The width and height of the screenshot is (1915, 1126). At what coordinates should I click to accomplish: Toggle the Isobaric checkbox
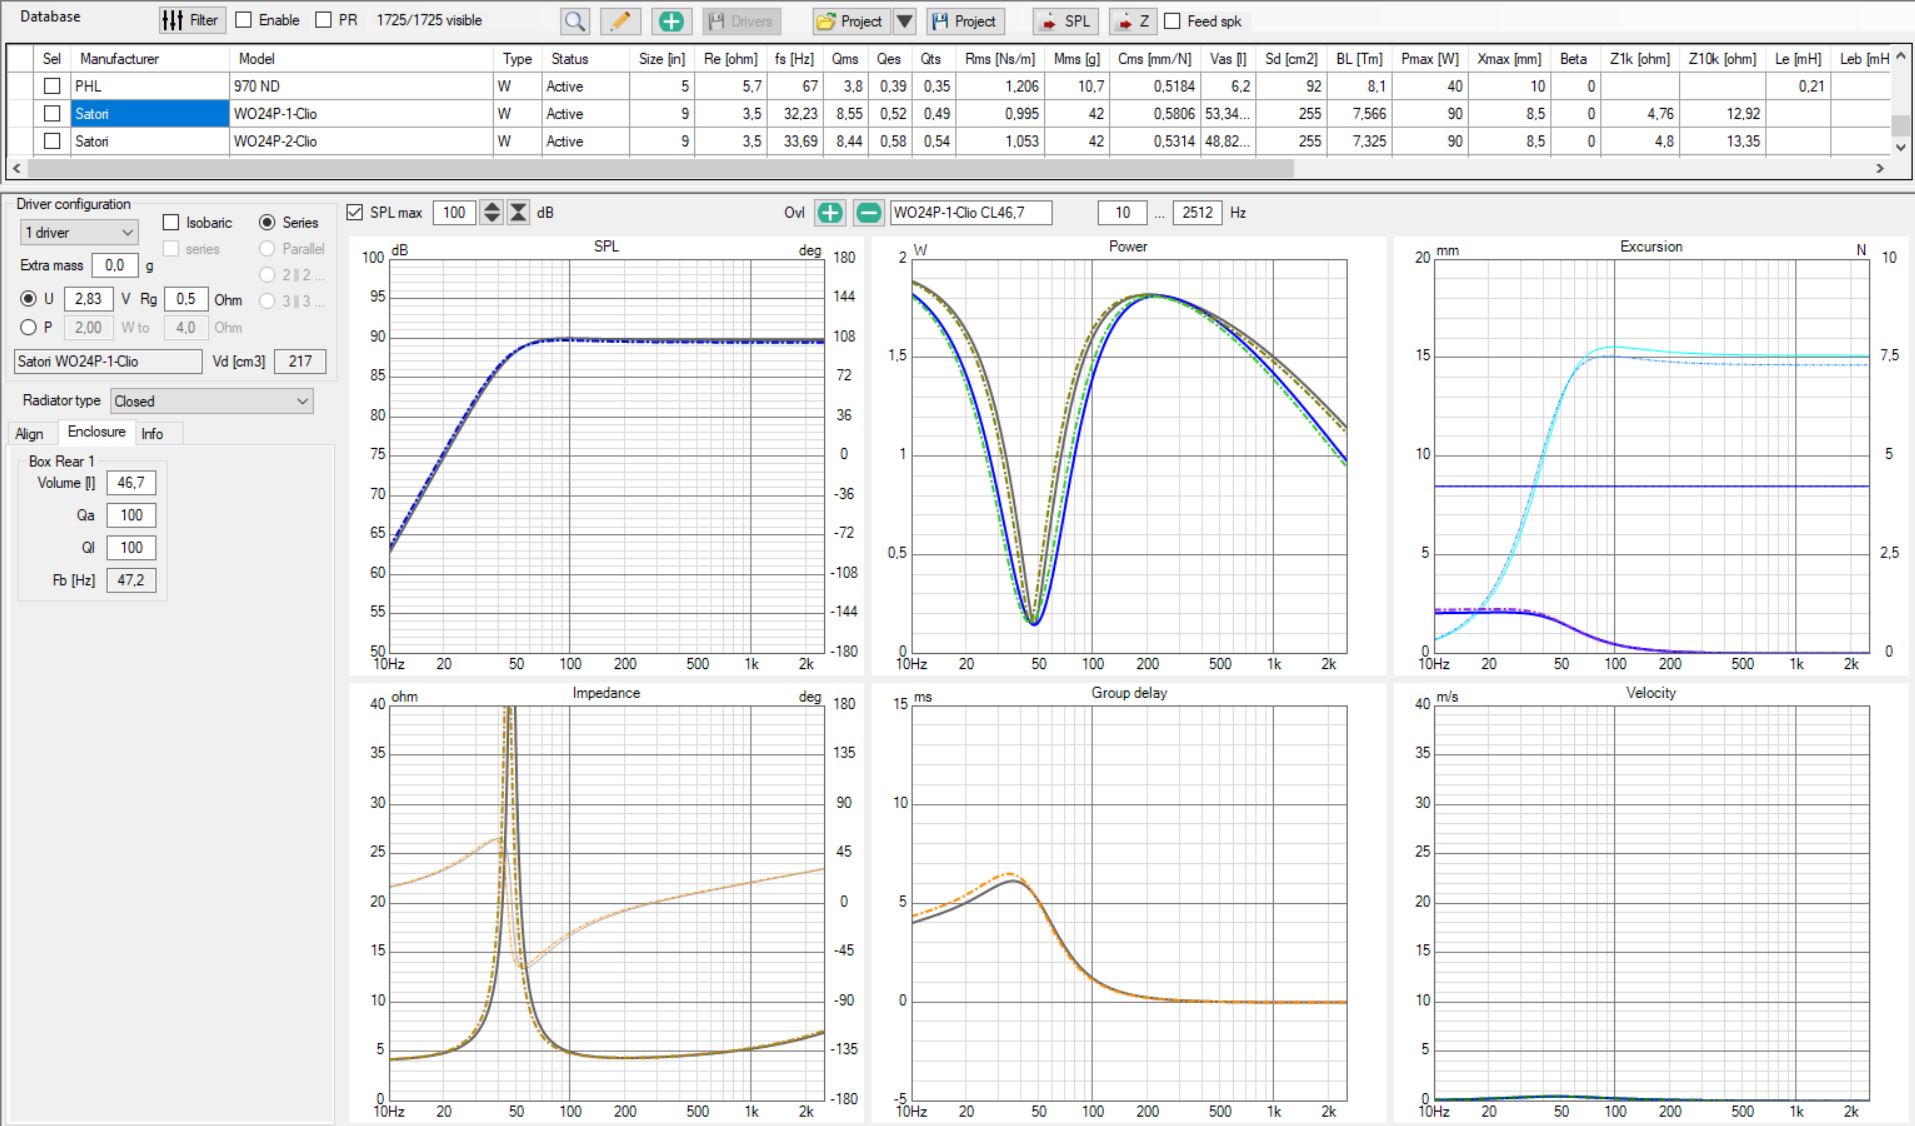click(171, 222)
